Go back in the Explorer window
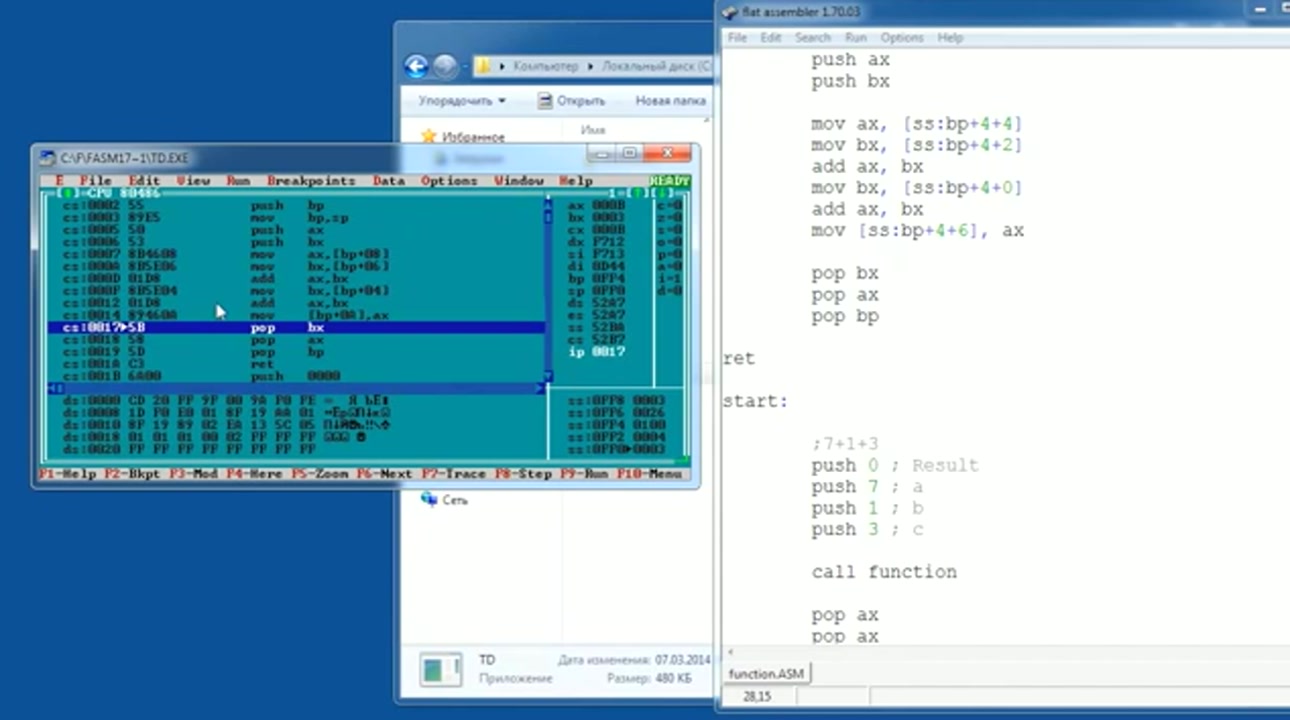The image size is (1290, 720). click(416, 66)
